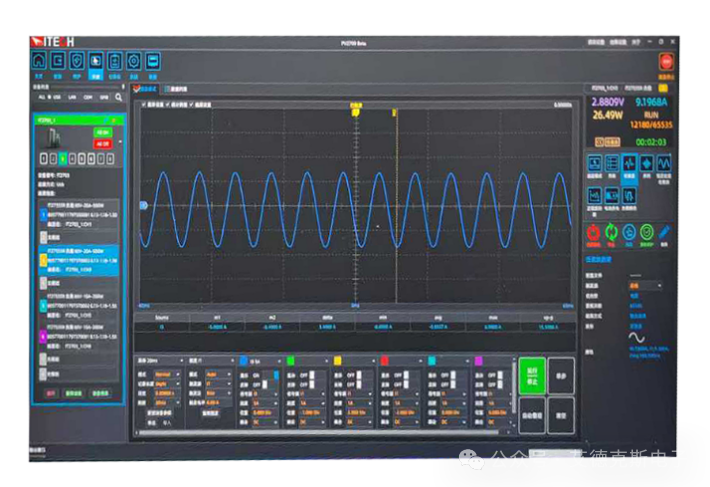
Task: Open the battery toolbar icon
Action: (115, 61)
